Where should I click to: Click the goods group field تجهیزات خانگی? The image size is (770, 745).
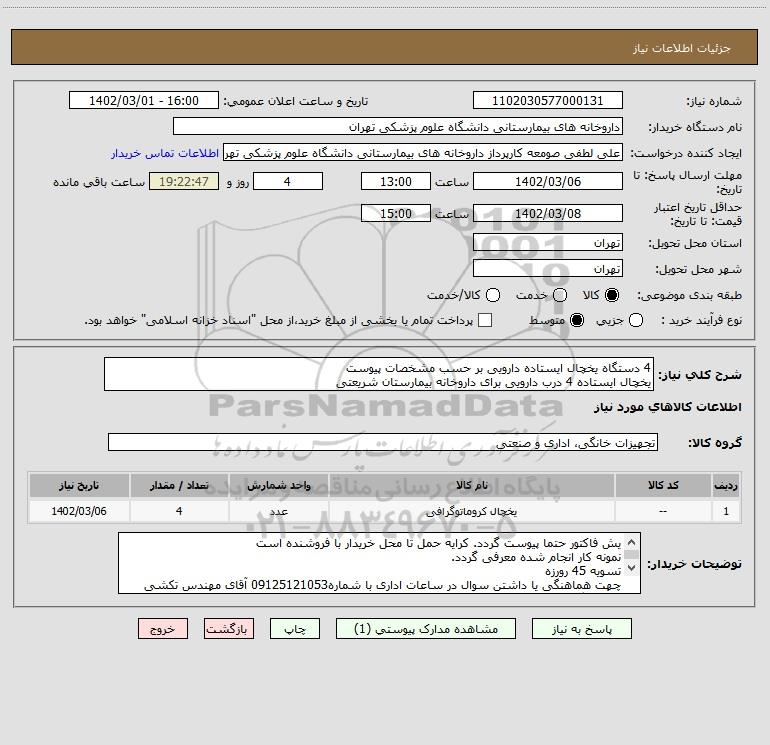[383, 442]
